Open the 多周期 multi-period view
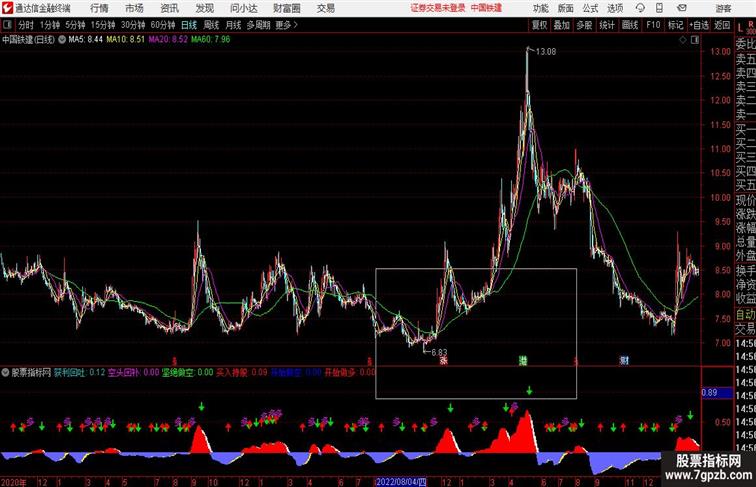This screenshot has height=487, width=756. tap(258, 25)
